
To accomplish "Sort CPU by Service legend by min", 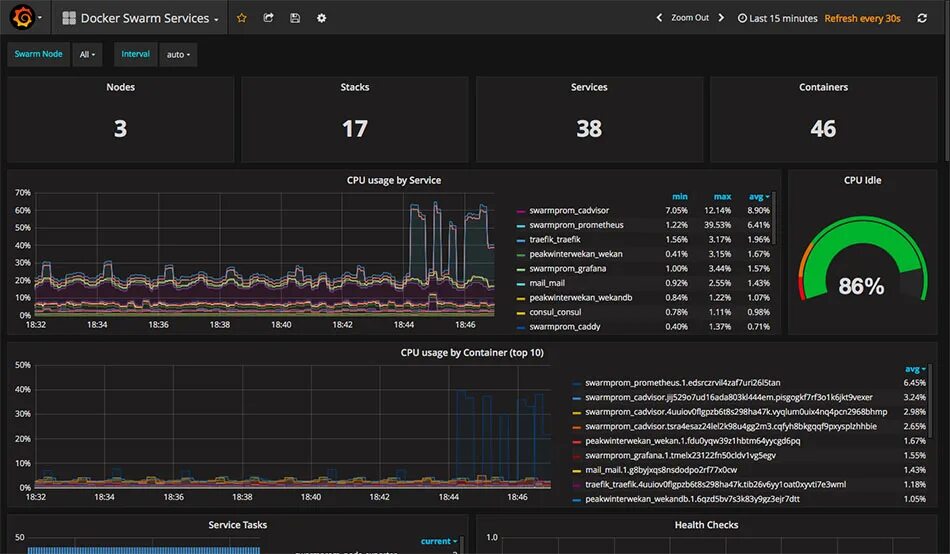I will click(680, 196).
